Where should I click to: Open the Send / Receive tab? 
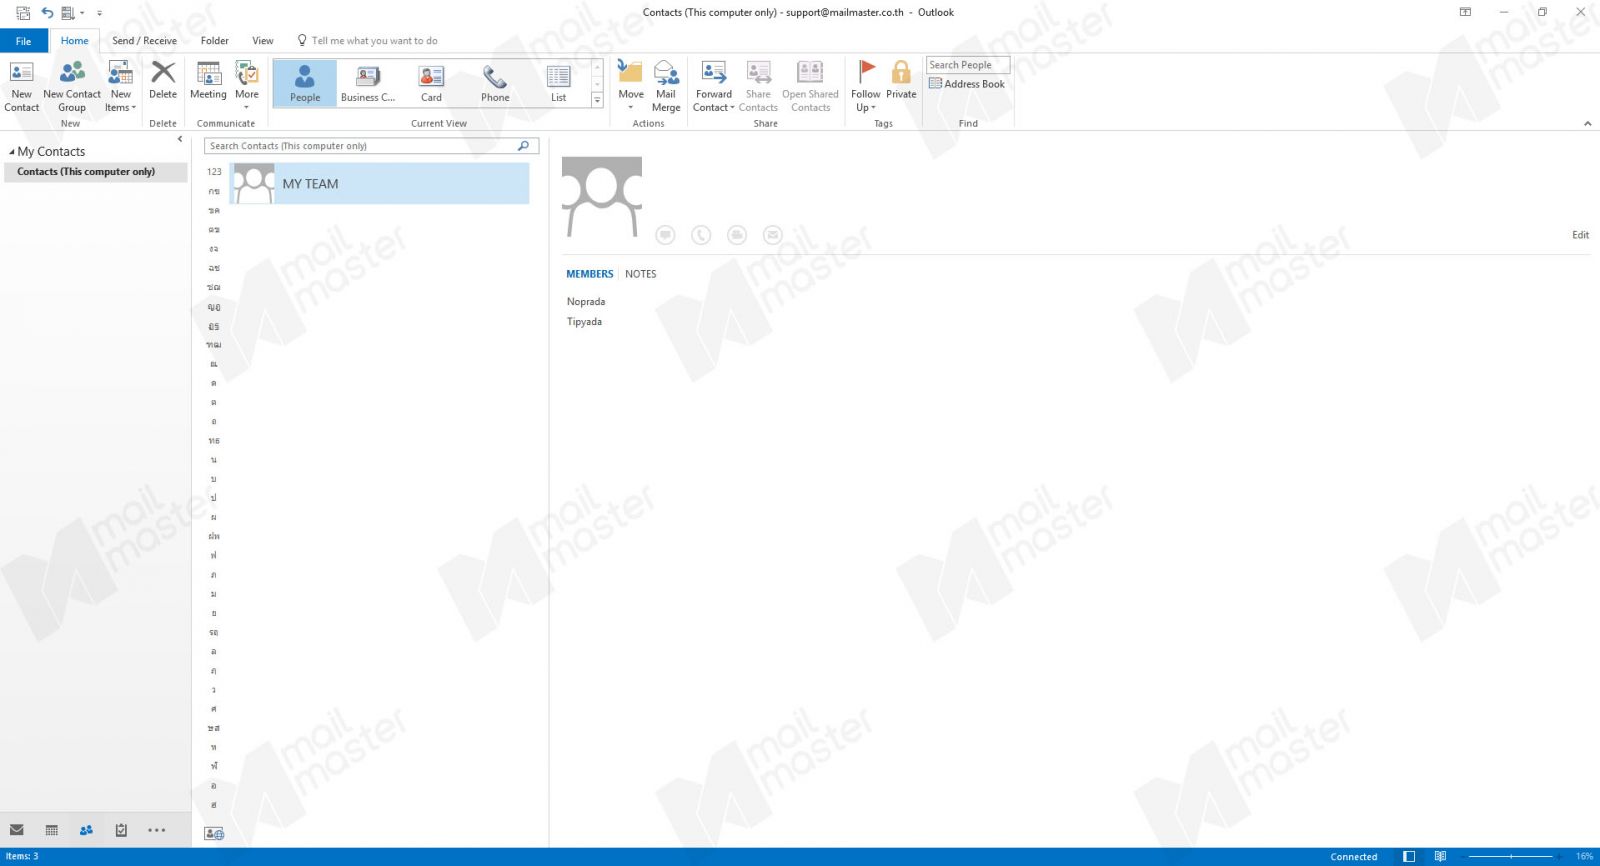point(144,41)
